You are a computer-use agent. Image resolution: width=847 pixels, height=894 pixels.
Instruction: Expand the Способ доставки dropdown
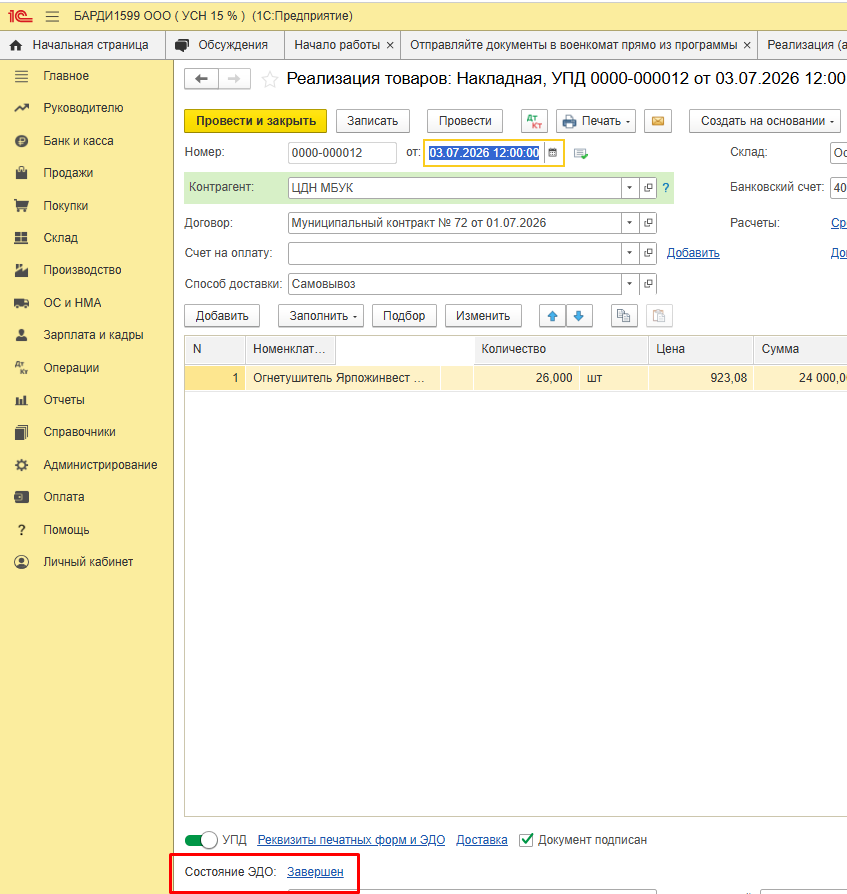pos(630,284)
